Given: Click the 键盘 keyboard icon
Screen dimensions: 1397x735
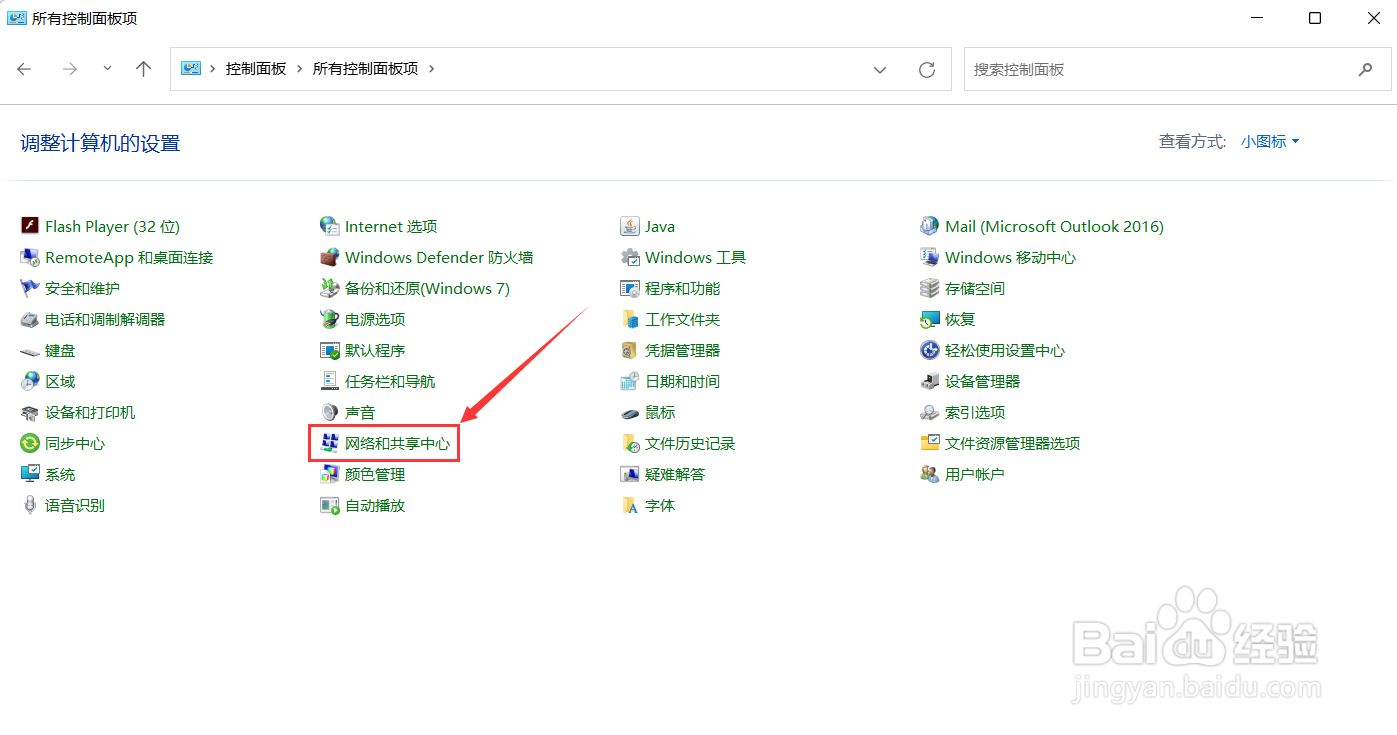Looking at the screenshot, I should 30,351.
